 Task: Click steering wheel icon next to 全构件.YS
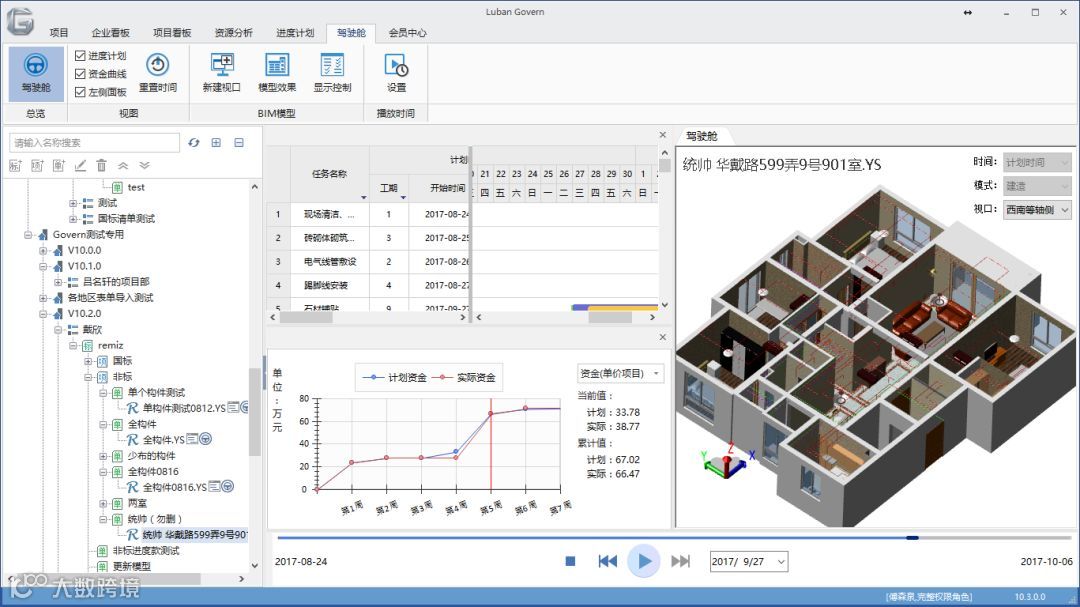[205, 439]
